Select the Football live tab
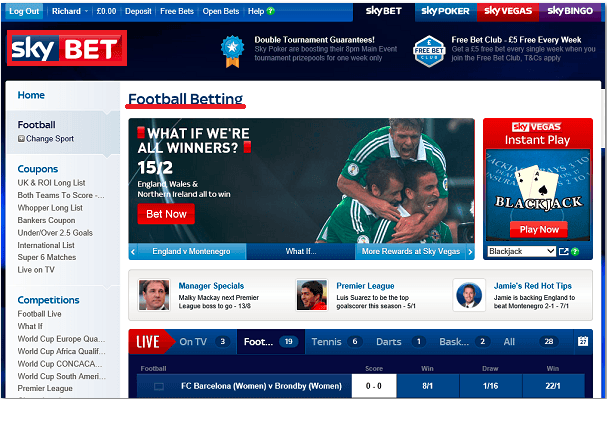The image size is (607, 443). [271, 342]
